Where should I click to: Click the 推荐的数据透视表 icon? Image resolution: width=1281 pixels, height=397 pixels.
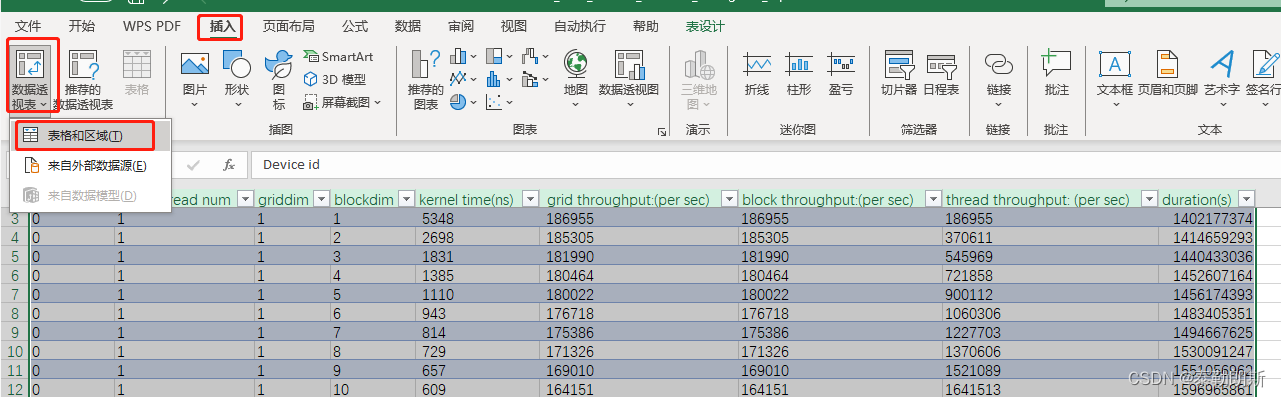pos(84,65)
